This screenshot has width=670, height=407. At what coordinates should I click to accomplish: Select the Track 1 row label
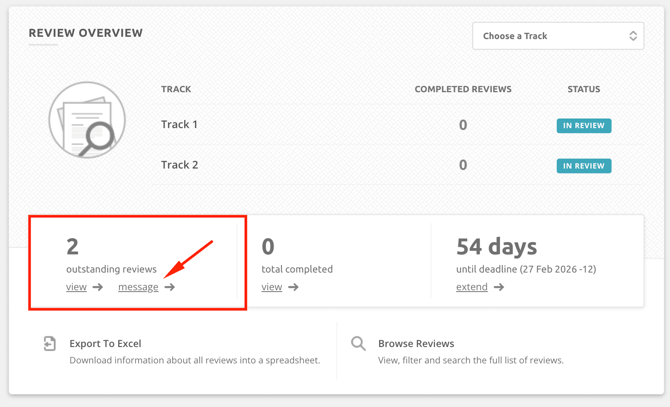click(x=179, y=125)
